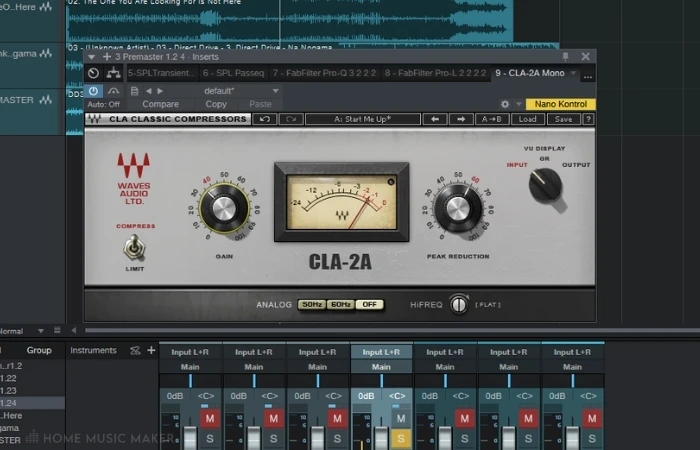Open Main output selector on the highlighted channel
700x450 pixels.
coord(381,367)
